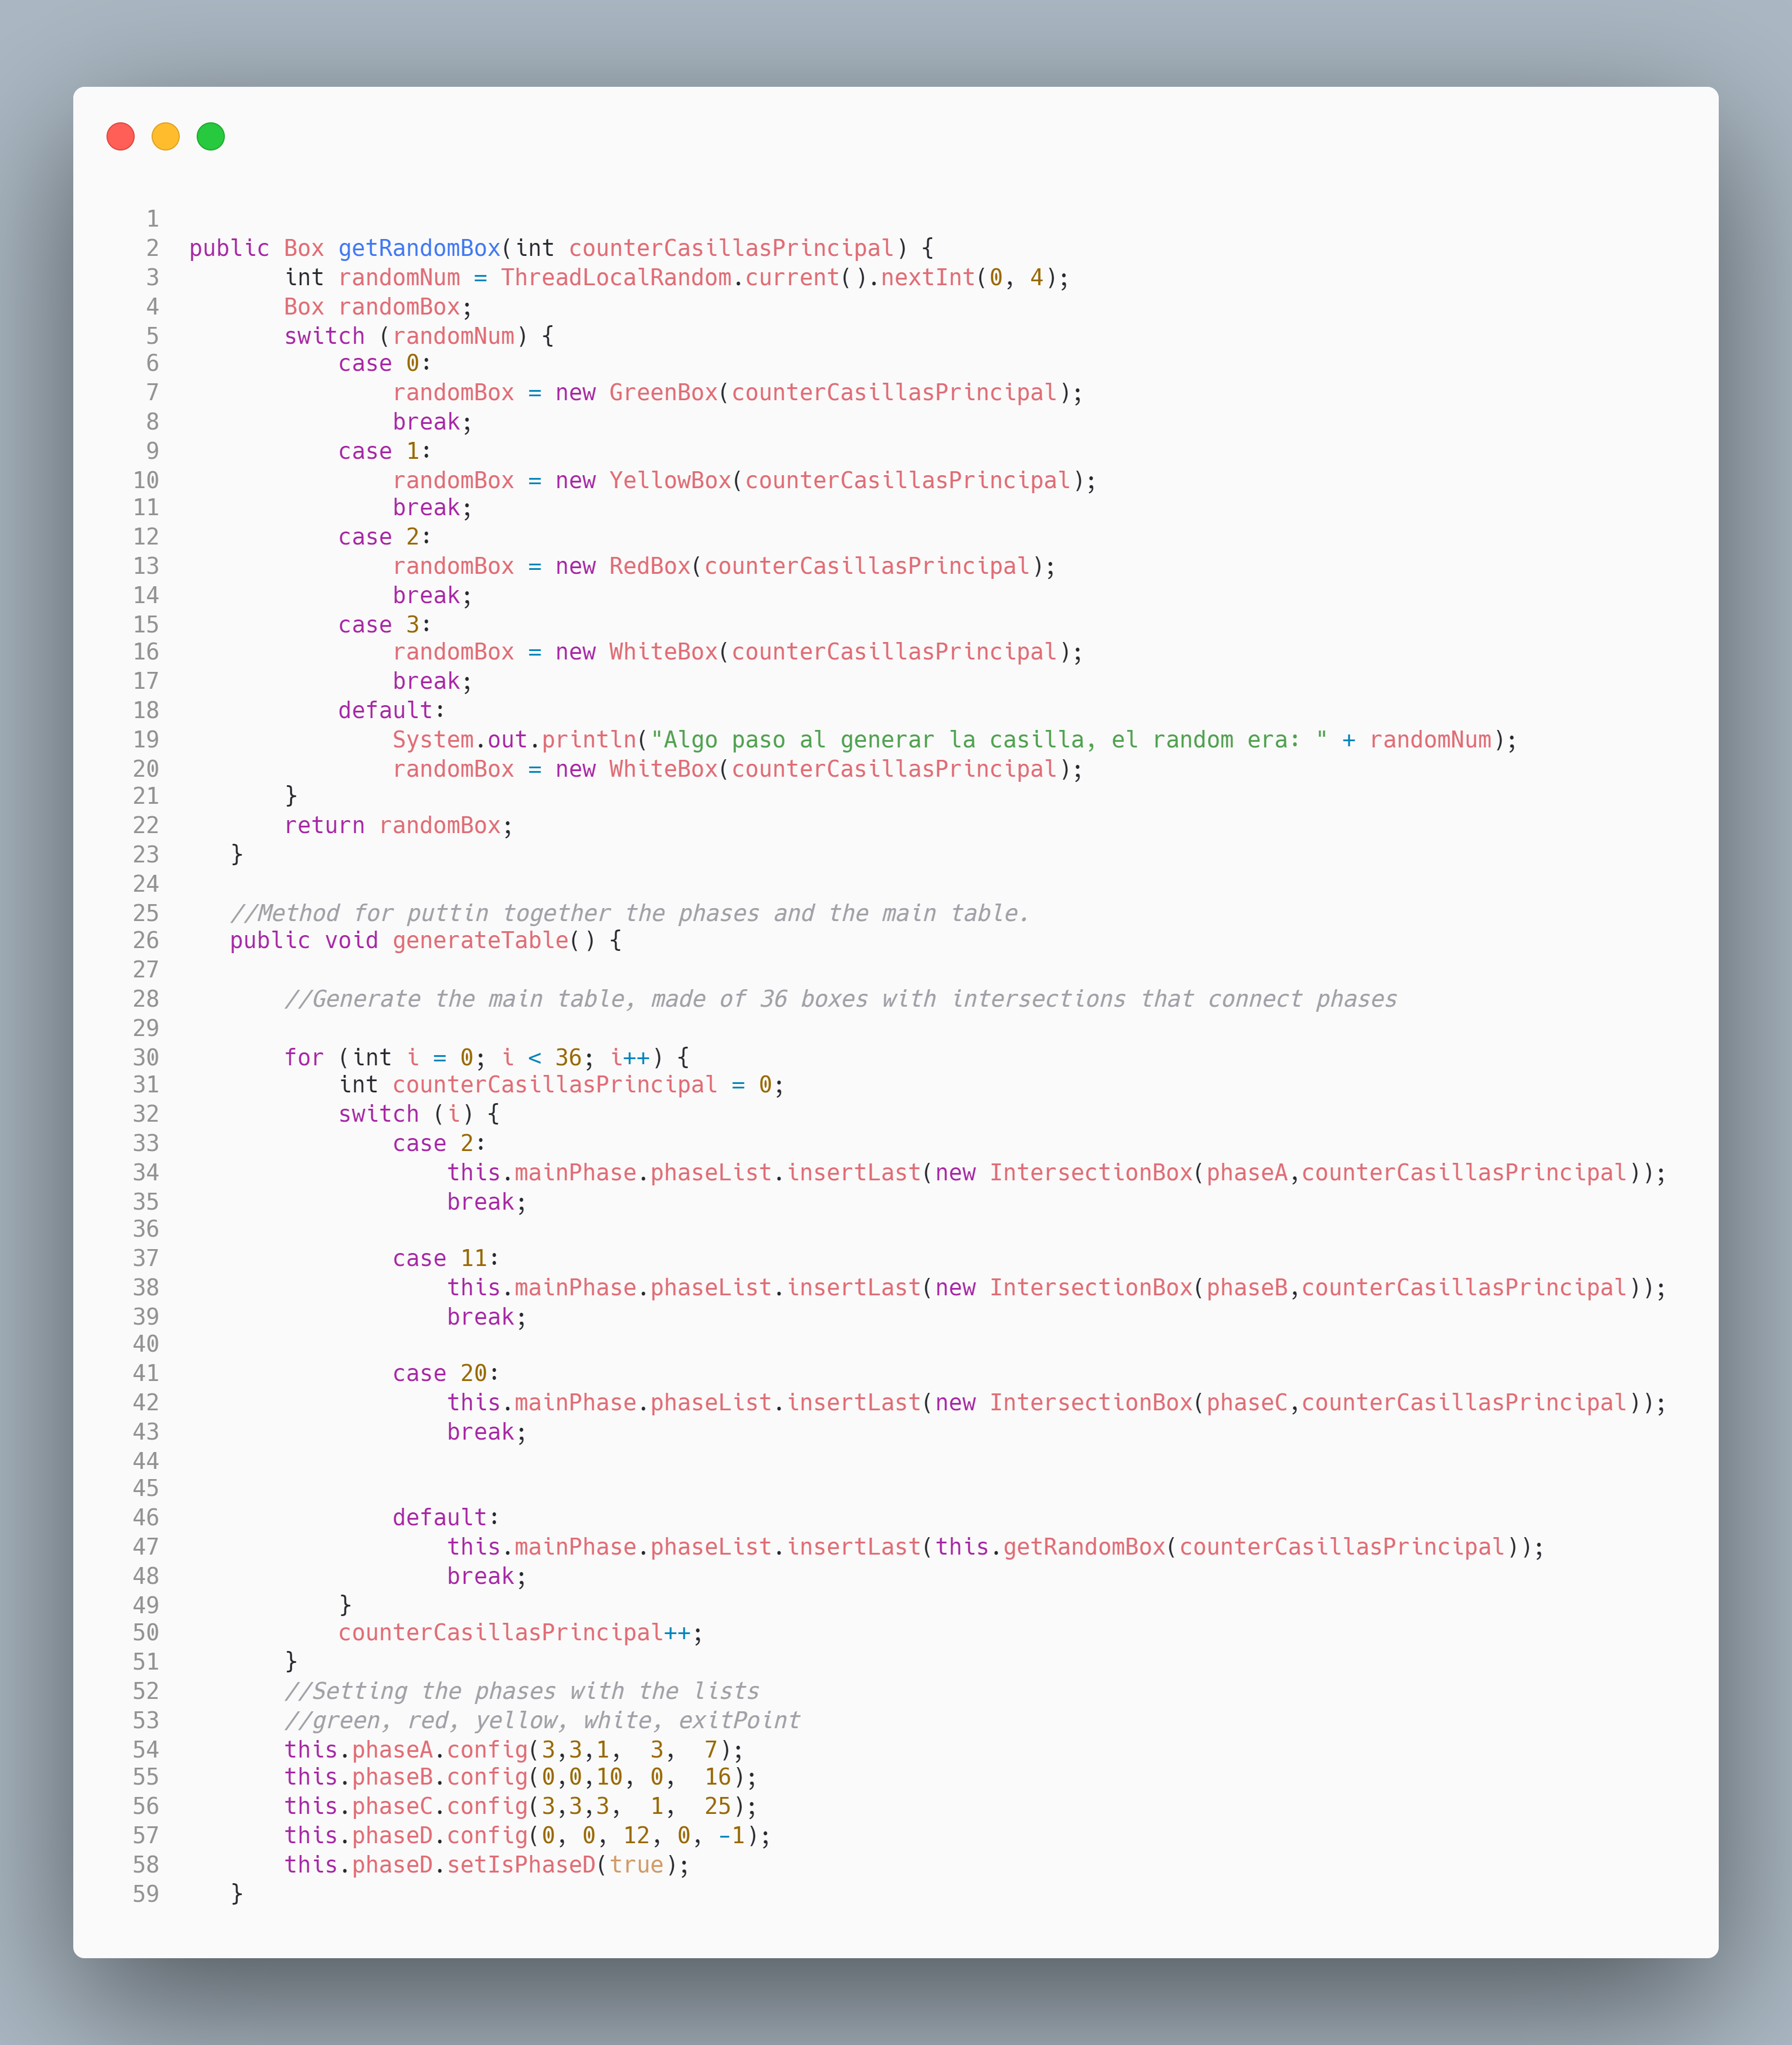Click phaseC argument in the IntersectionBox call

click(1246, 1402)
